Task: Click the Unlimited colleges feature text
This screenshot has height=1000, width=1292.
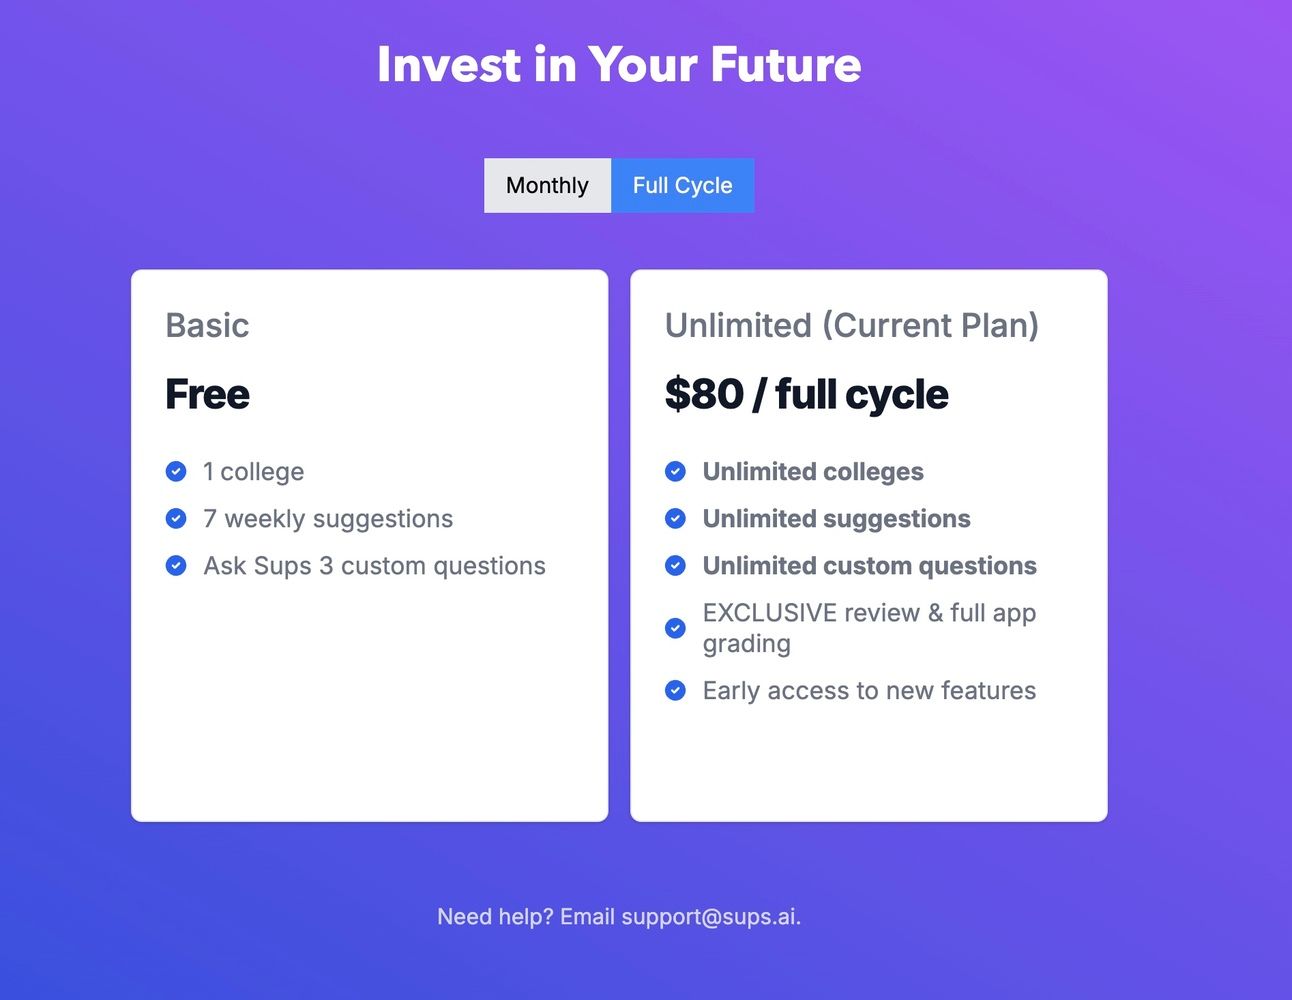Action: click(x=813, y=471)
